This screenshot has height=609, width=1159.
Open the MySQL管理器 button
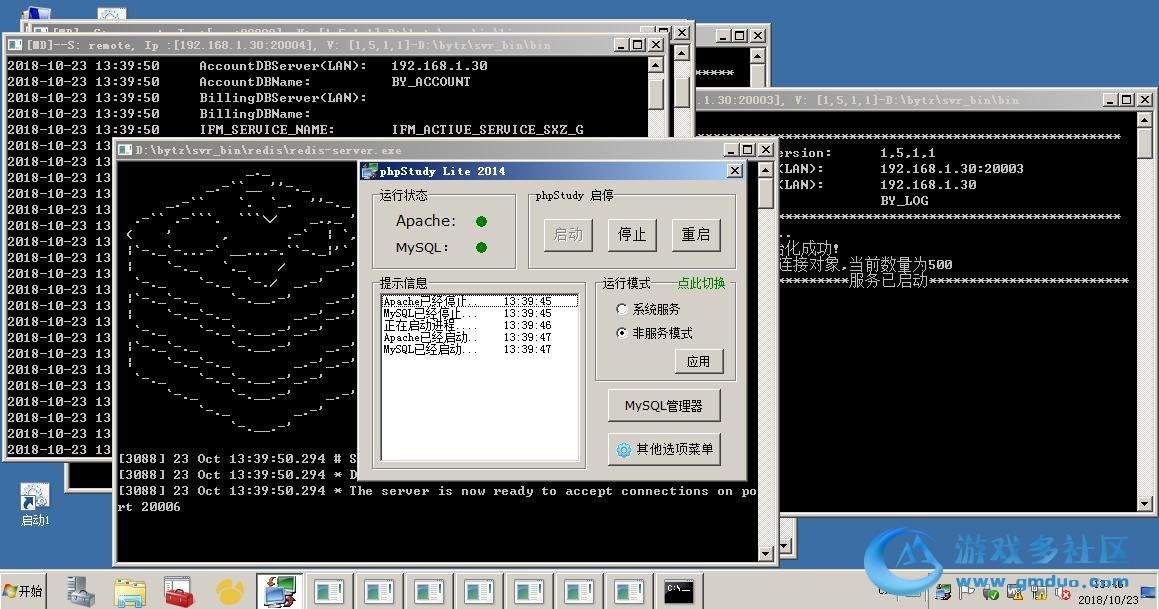663,406
